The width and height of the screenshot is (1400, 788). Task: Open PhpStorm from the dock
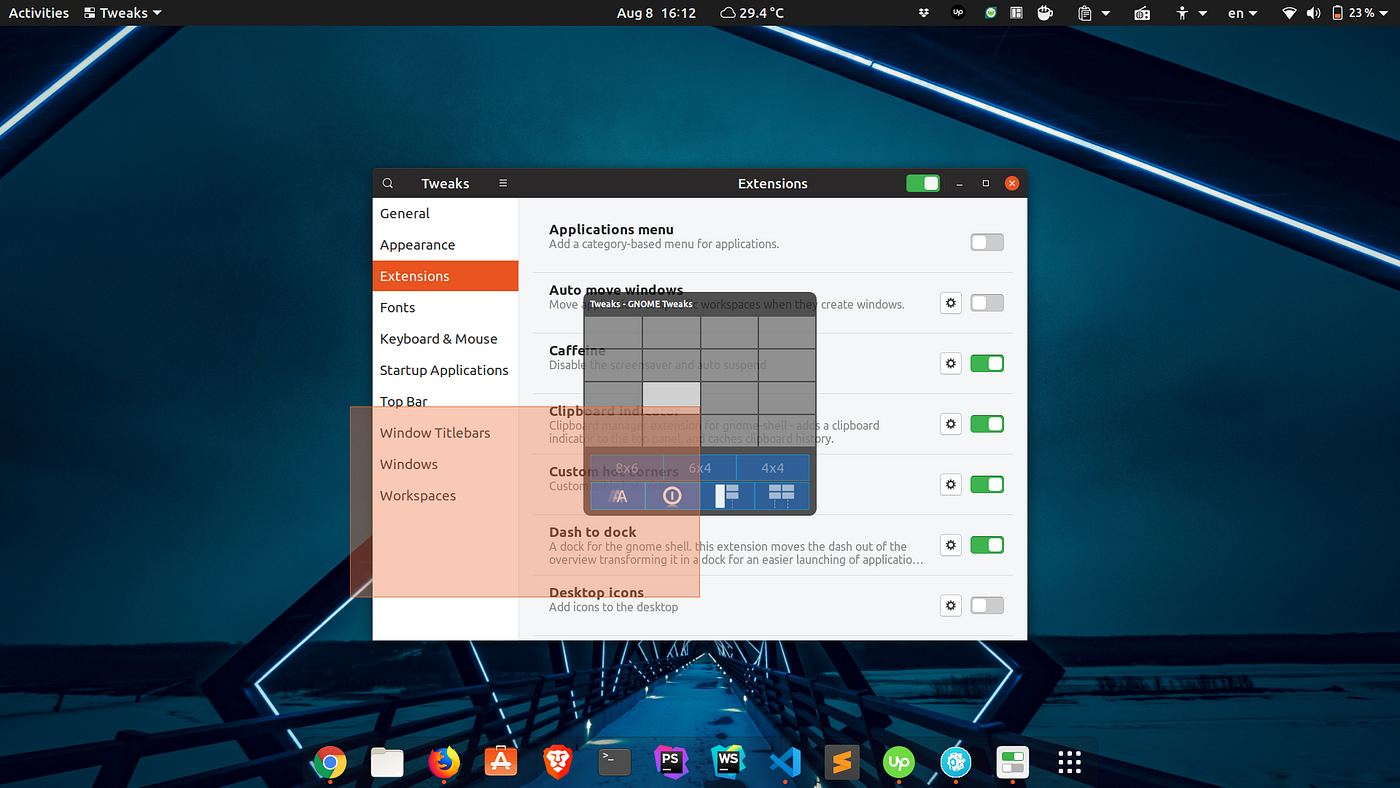tap(670, 761)
